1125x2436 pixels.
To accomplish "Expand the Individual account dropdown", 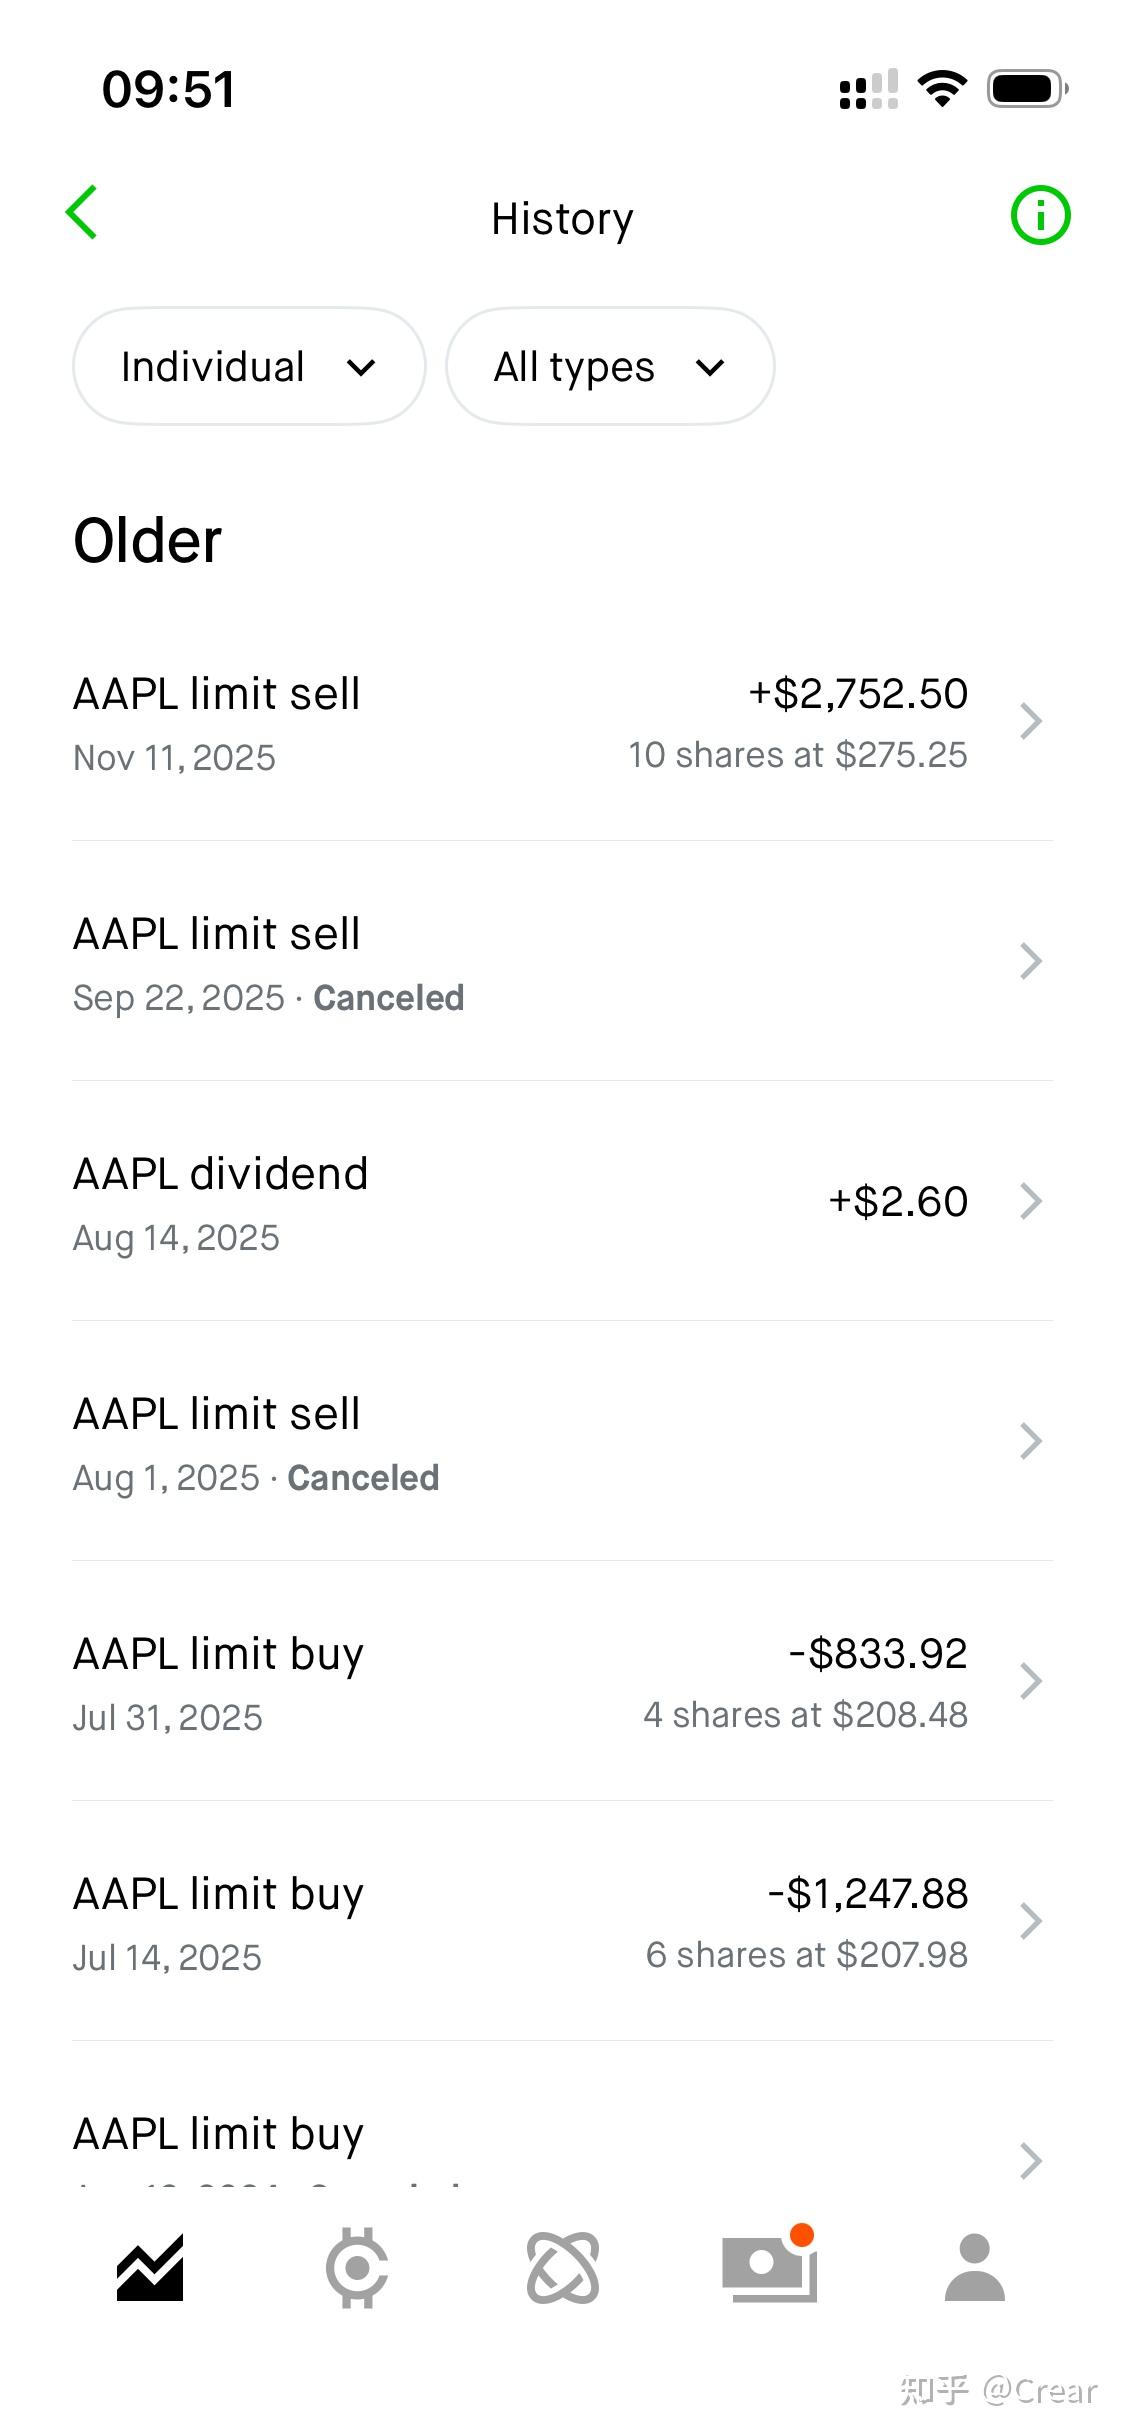I will click(x=249, y=367).
